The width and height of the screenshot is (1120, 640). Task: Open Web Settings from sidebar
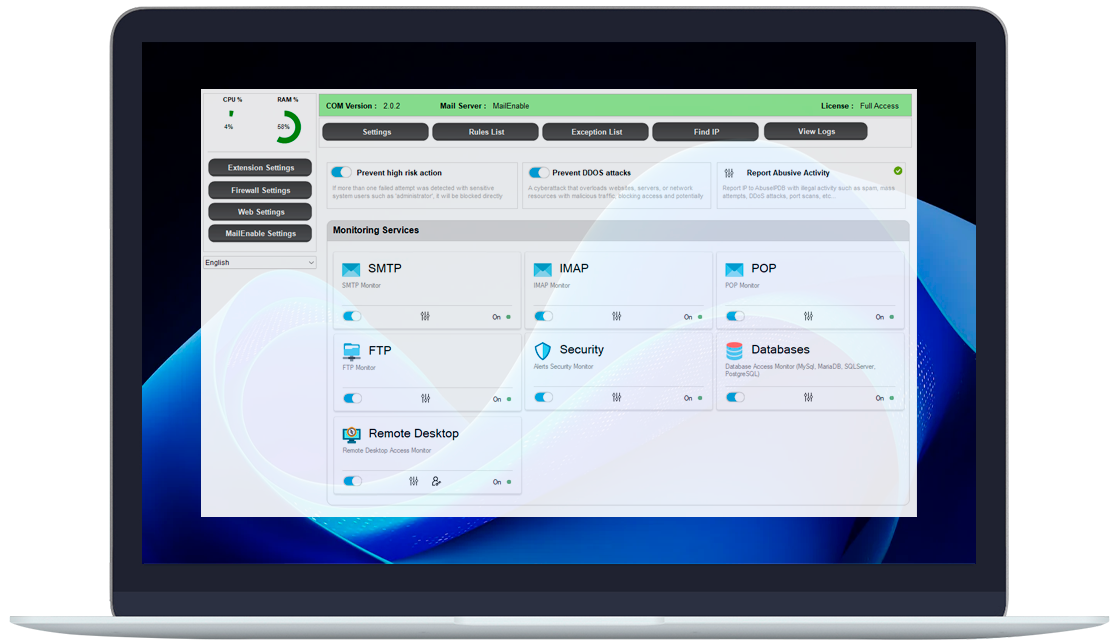[x=260, y=212]
